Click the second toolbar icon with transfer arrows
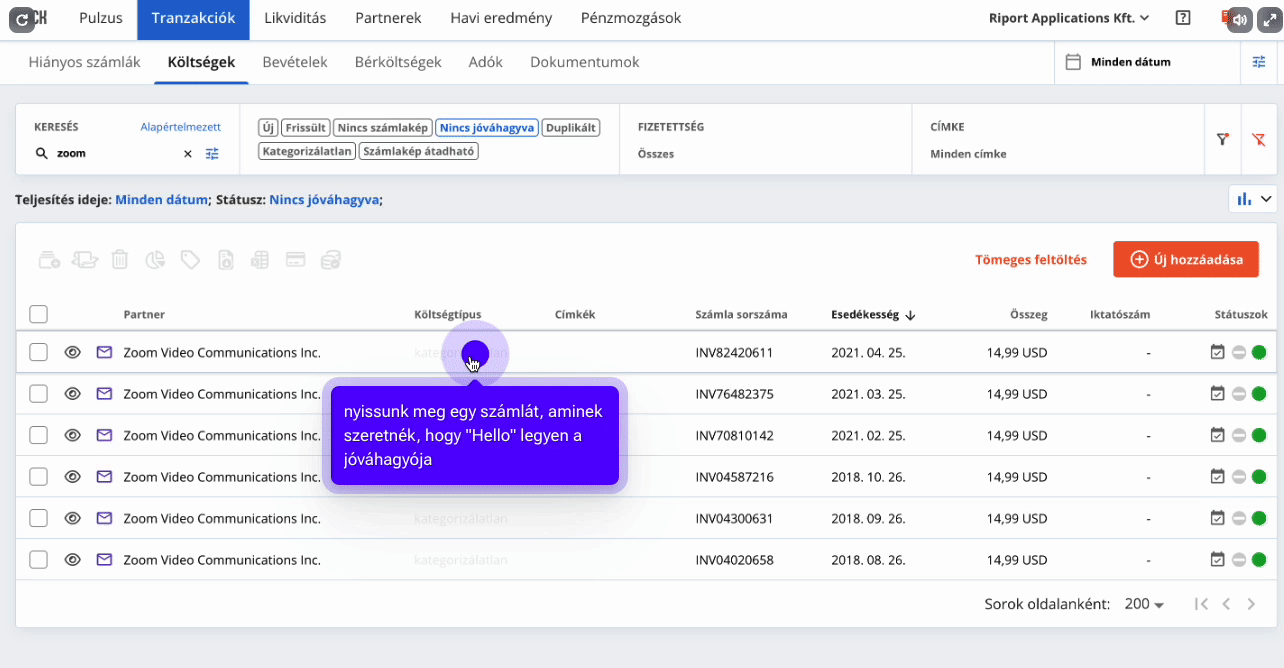The width and height of the screenshot is (1284, 668). point(86,260)
